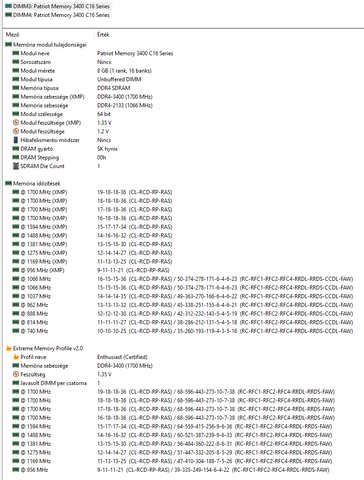Select timings containing 39-335-249-154-6-4-22
Screen dimensions: 364x480
213,470
